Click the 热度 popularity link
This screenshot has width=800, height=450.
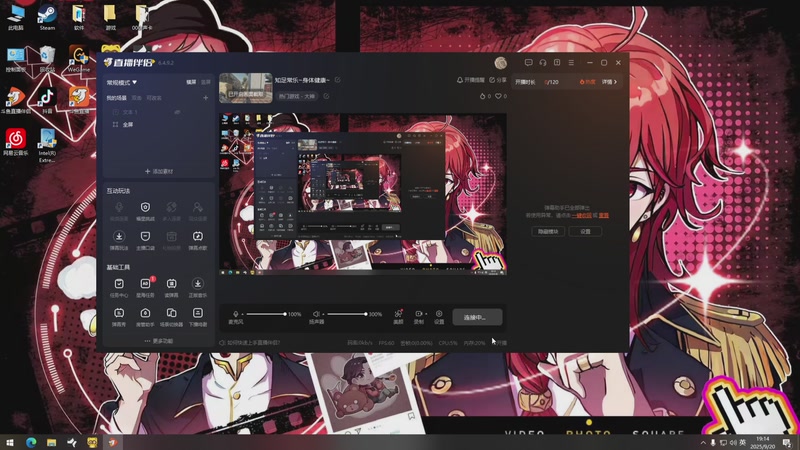587,82
